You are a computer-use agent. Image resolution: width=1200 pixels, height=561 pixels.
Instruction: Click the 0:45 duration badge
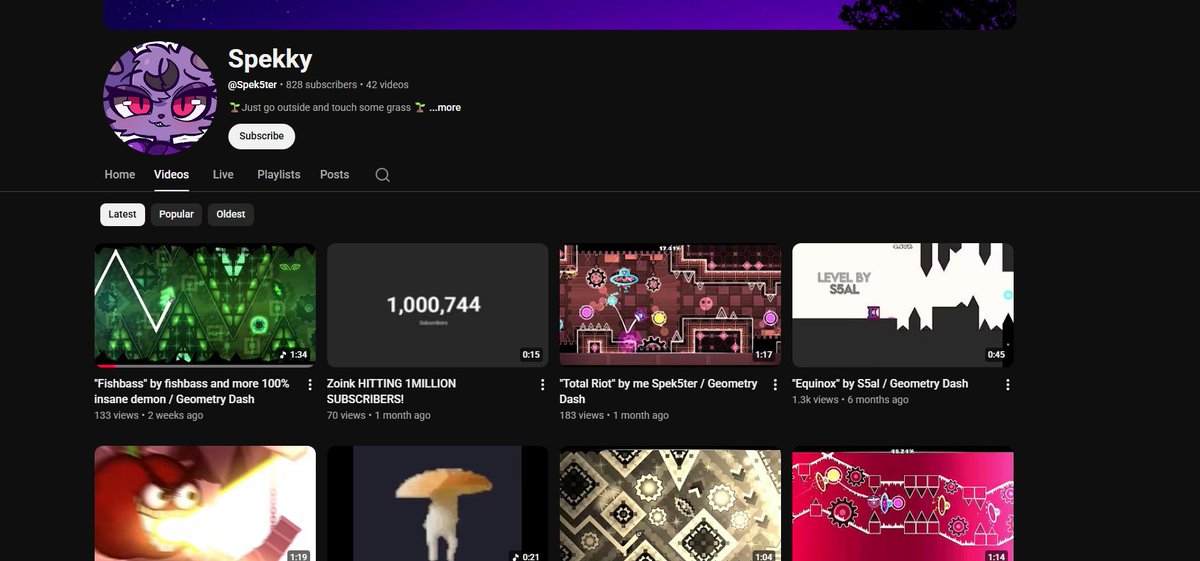click(996, 354)
